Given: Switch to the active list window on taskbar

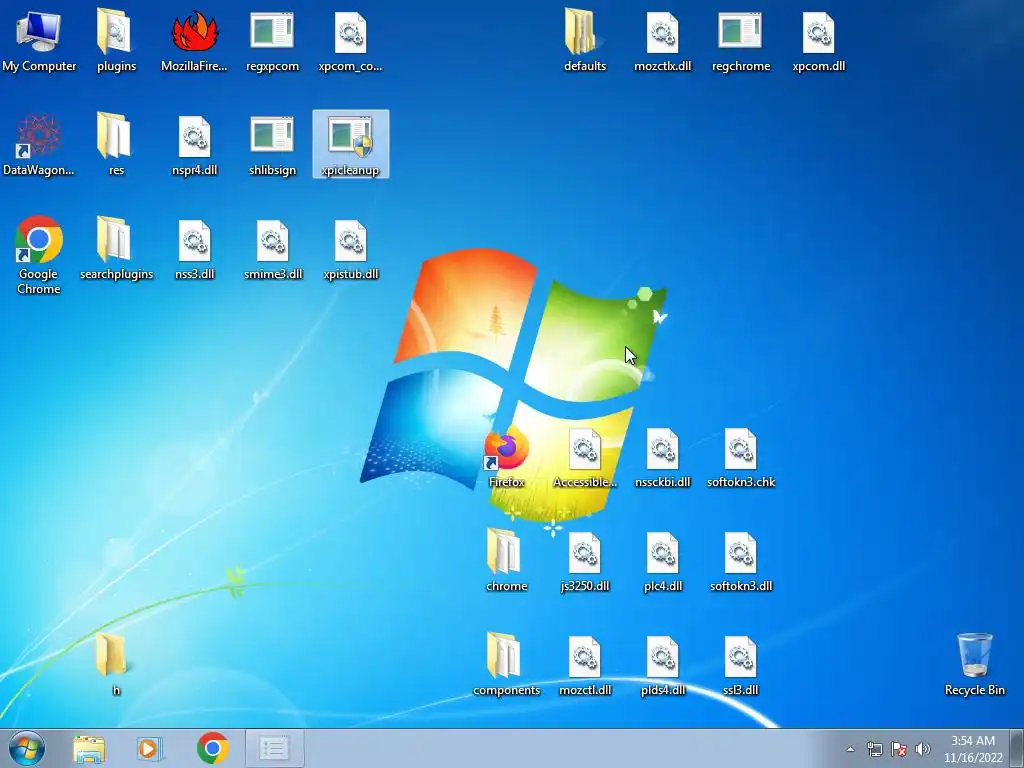Looking at the screenshot, I should click(274, 748).
